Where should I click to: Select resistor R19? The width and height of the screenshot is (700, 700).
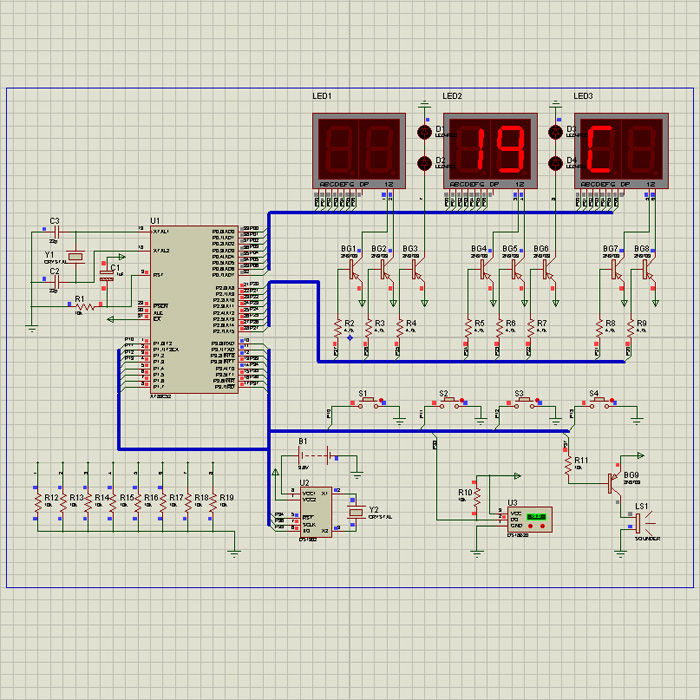(x=213, y=503)
